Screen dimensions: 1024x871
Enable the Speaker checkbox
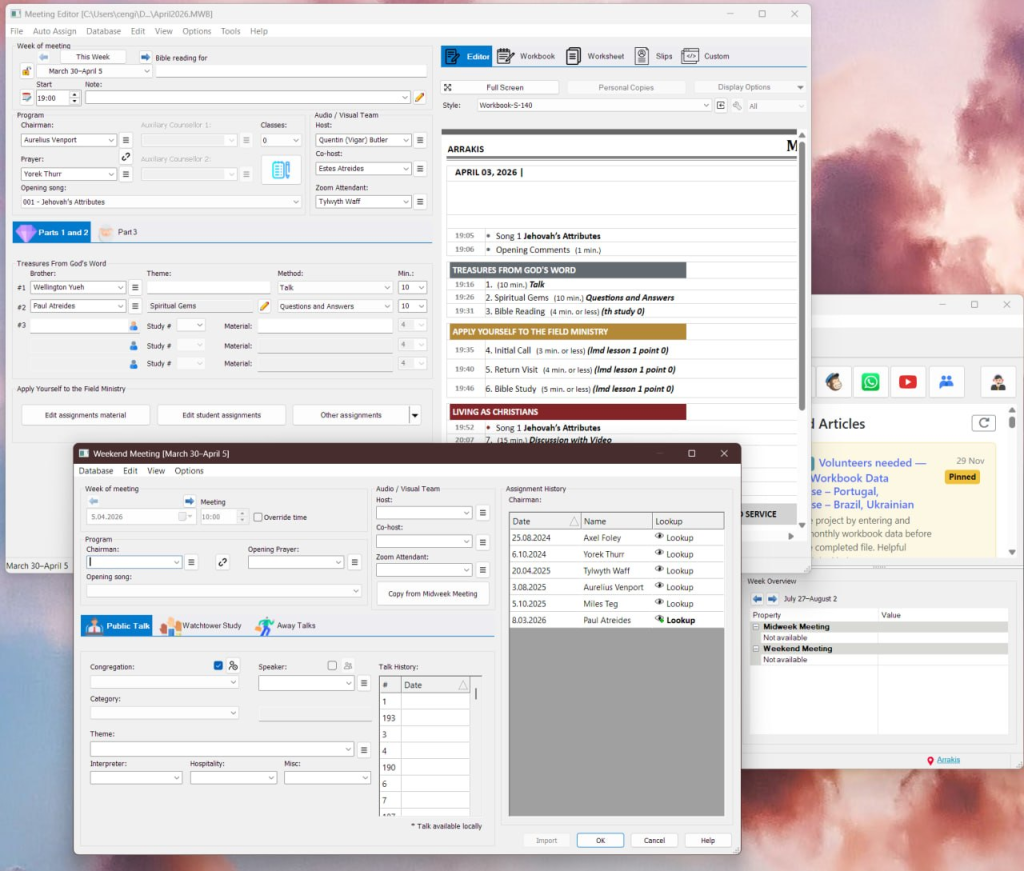tap(332, 666)
